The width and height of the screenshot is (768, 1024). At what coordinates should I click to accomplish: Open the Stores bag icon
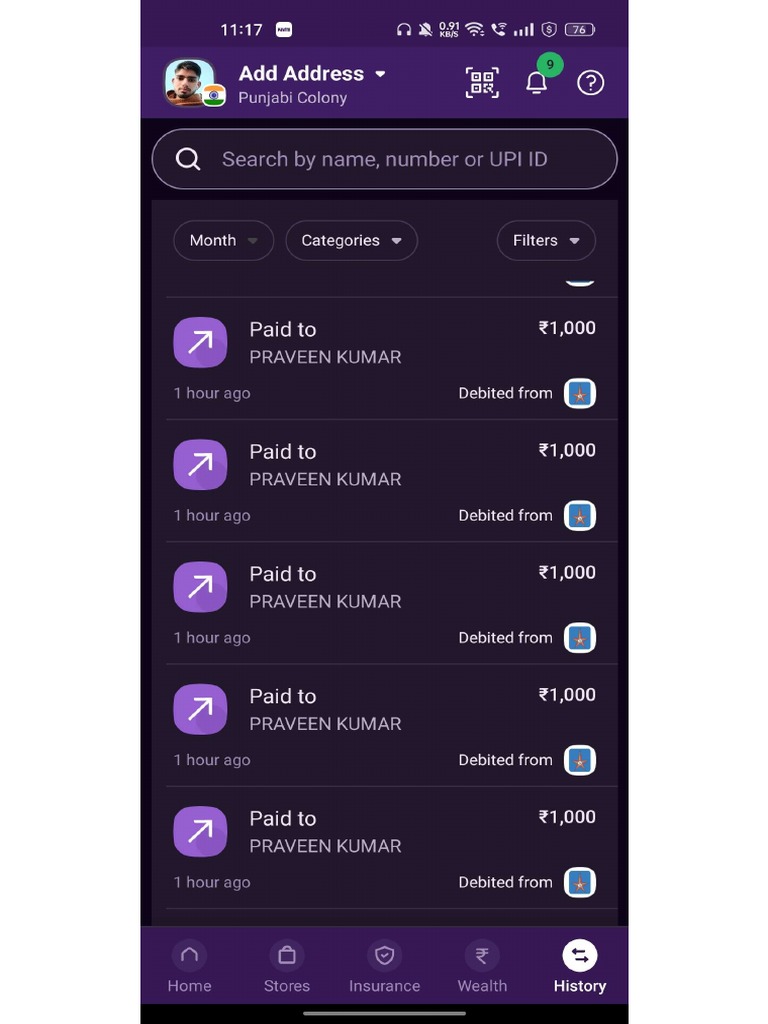(x=286, y=956)
